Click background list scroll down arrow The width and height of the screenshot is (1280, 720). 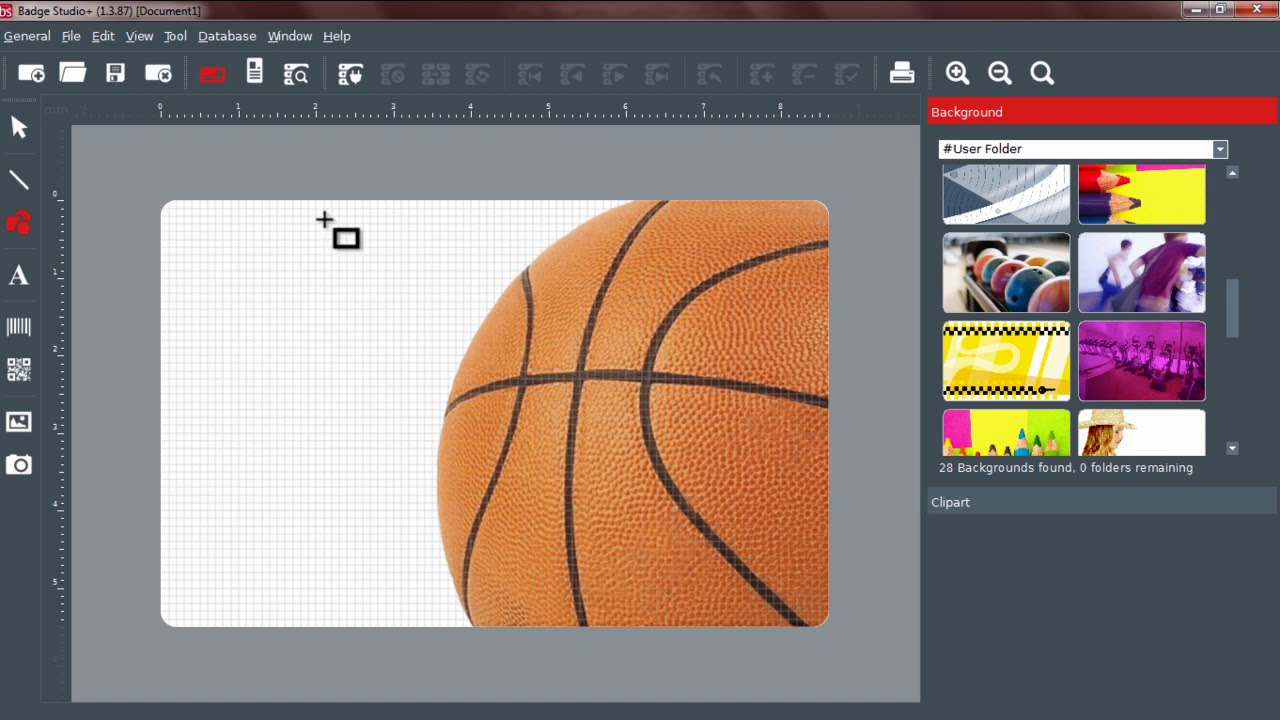pyautogui.click(x=1232, y=449)
